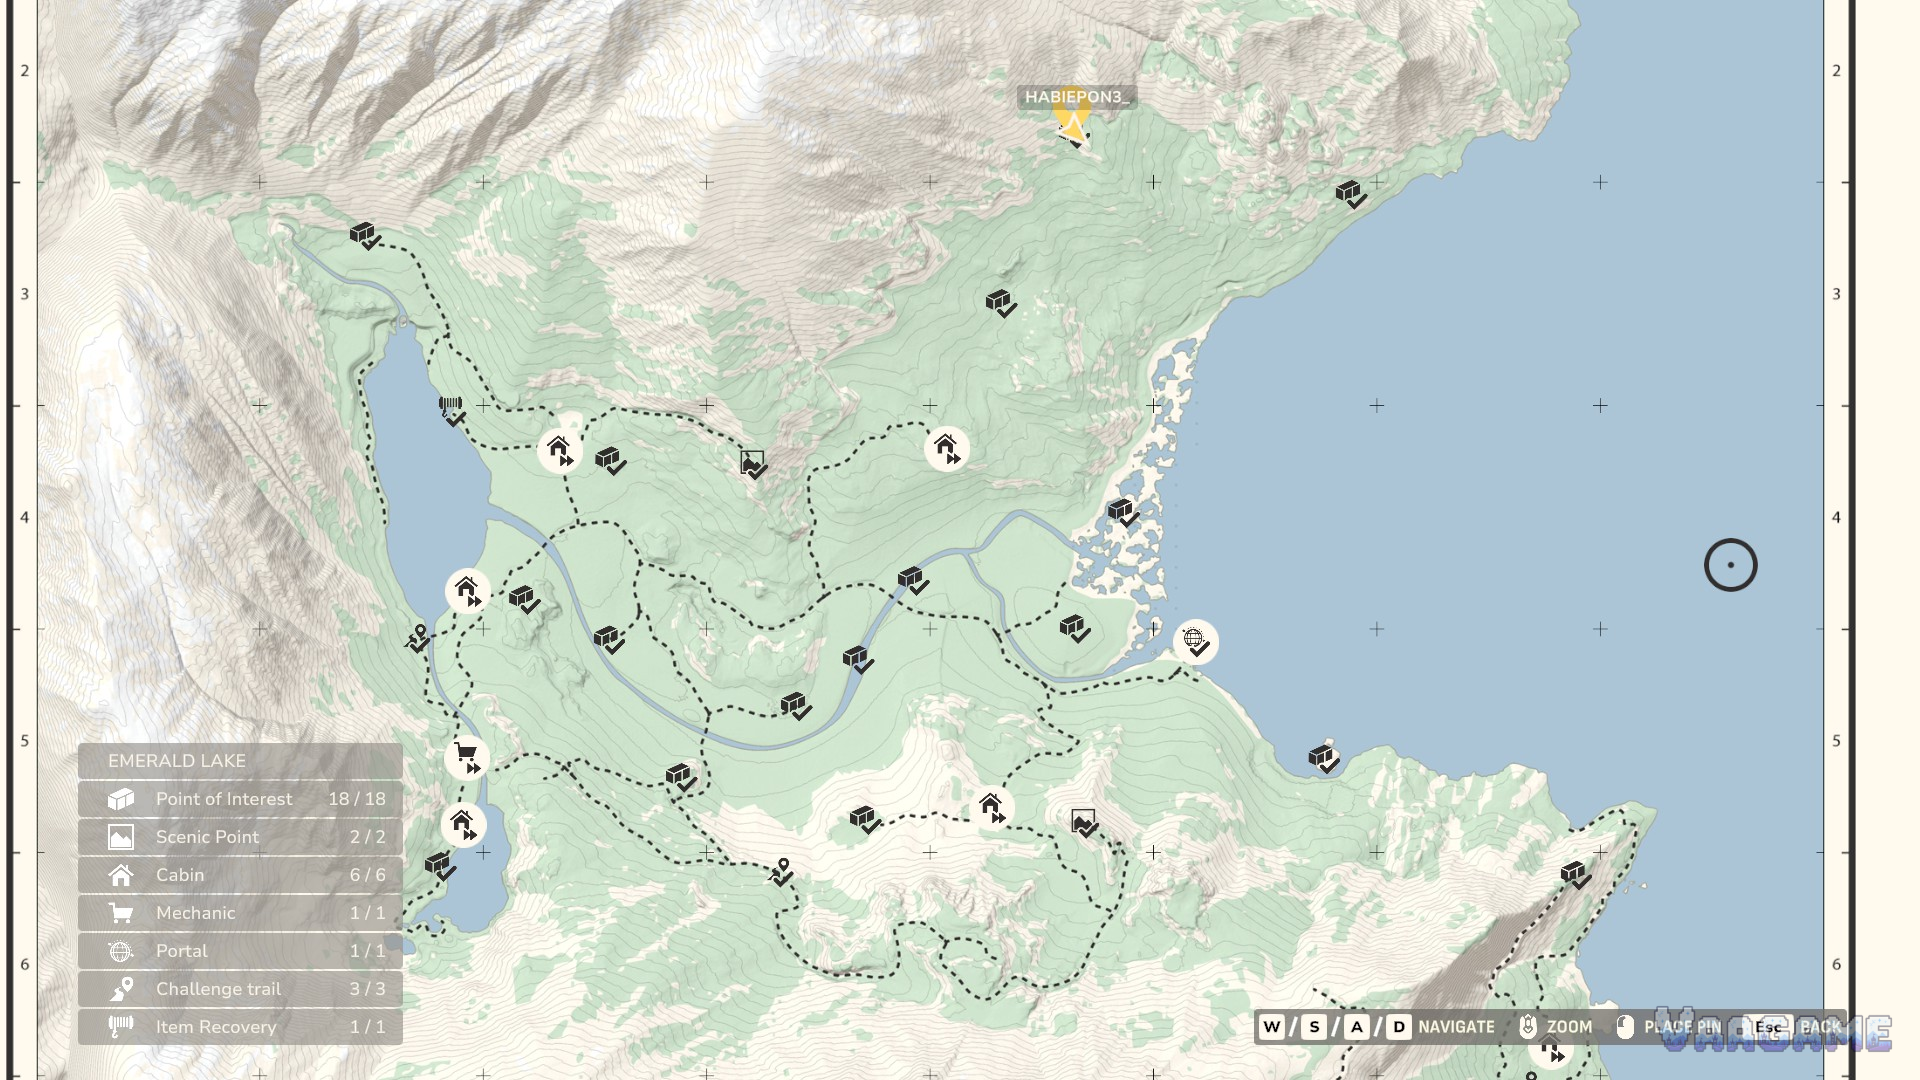The image size is (1920, 1080).
Task: Select the Item Recovery 1/1 legend row
Action: 240,1027
